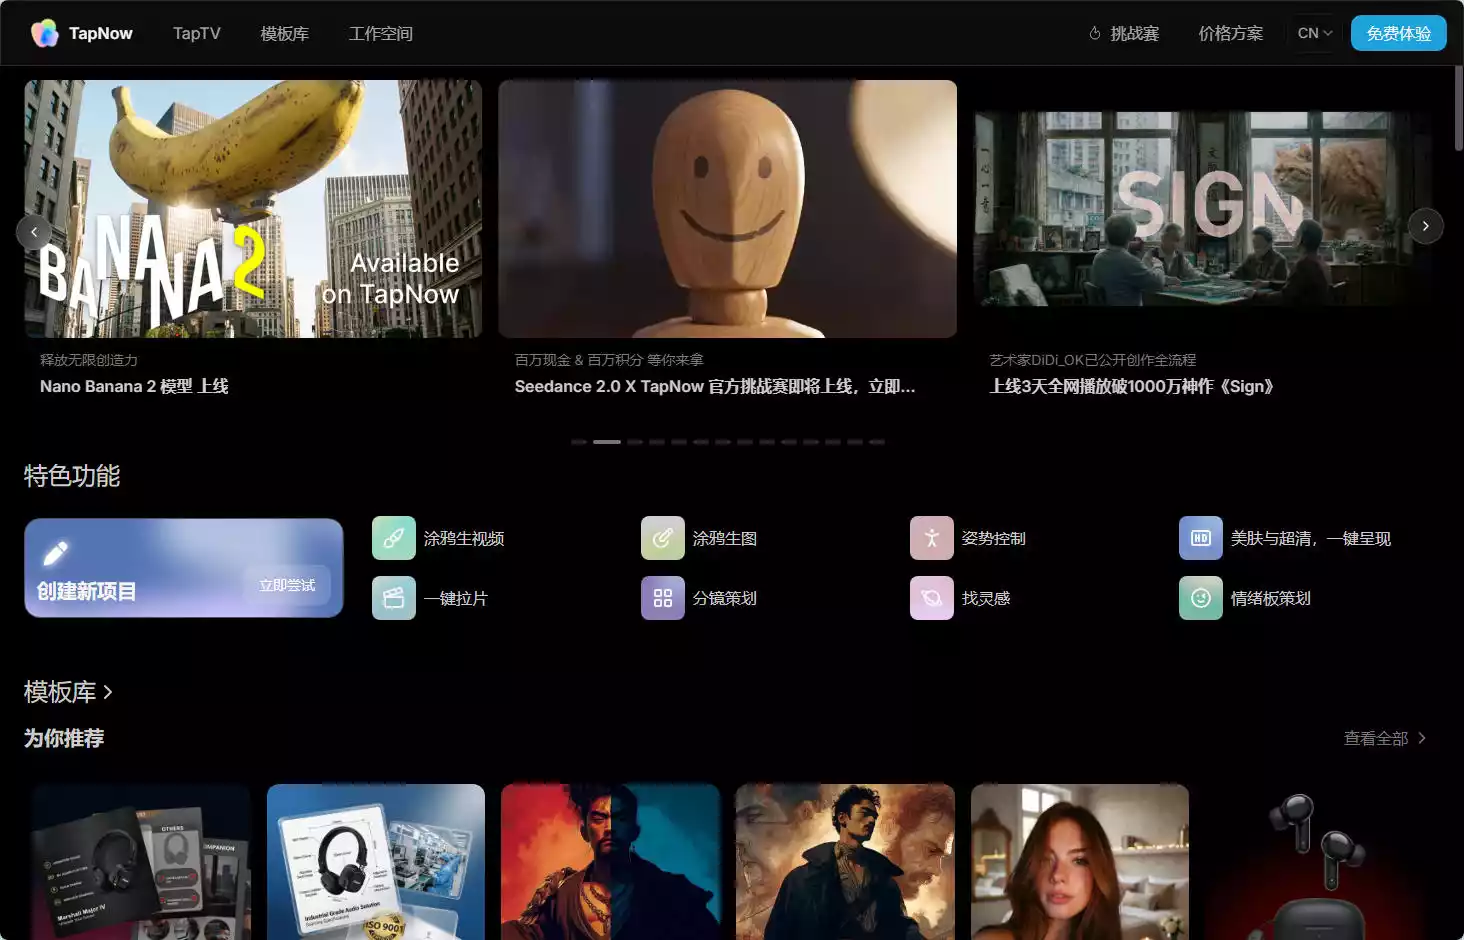
Task: Go to 工作空间 in the top navigation
Action: tap(381, 33)
